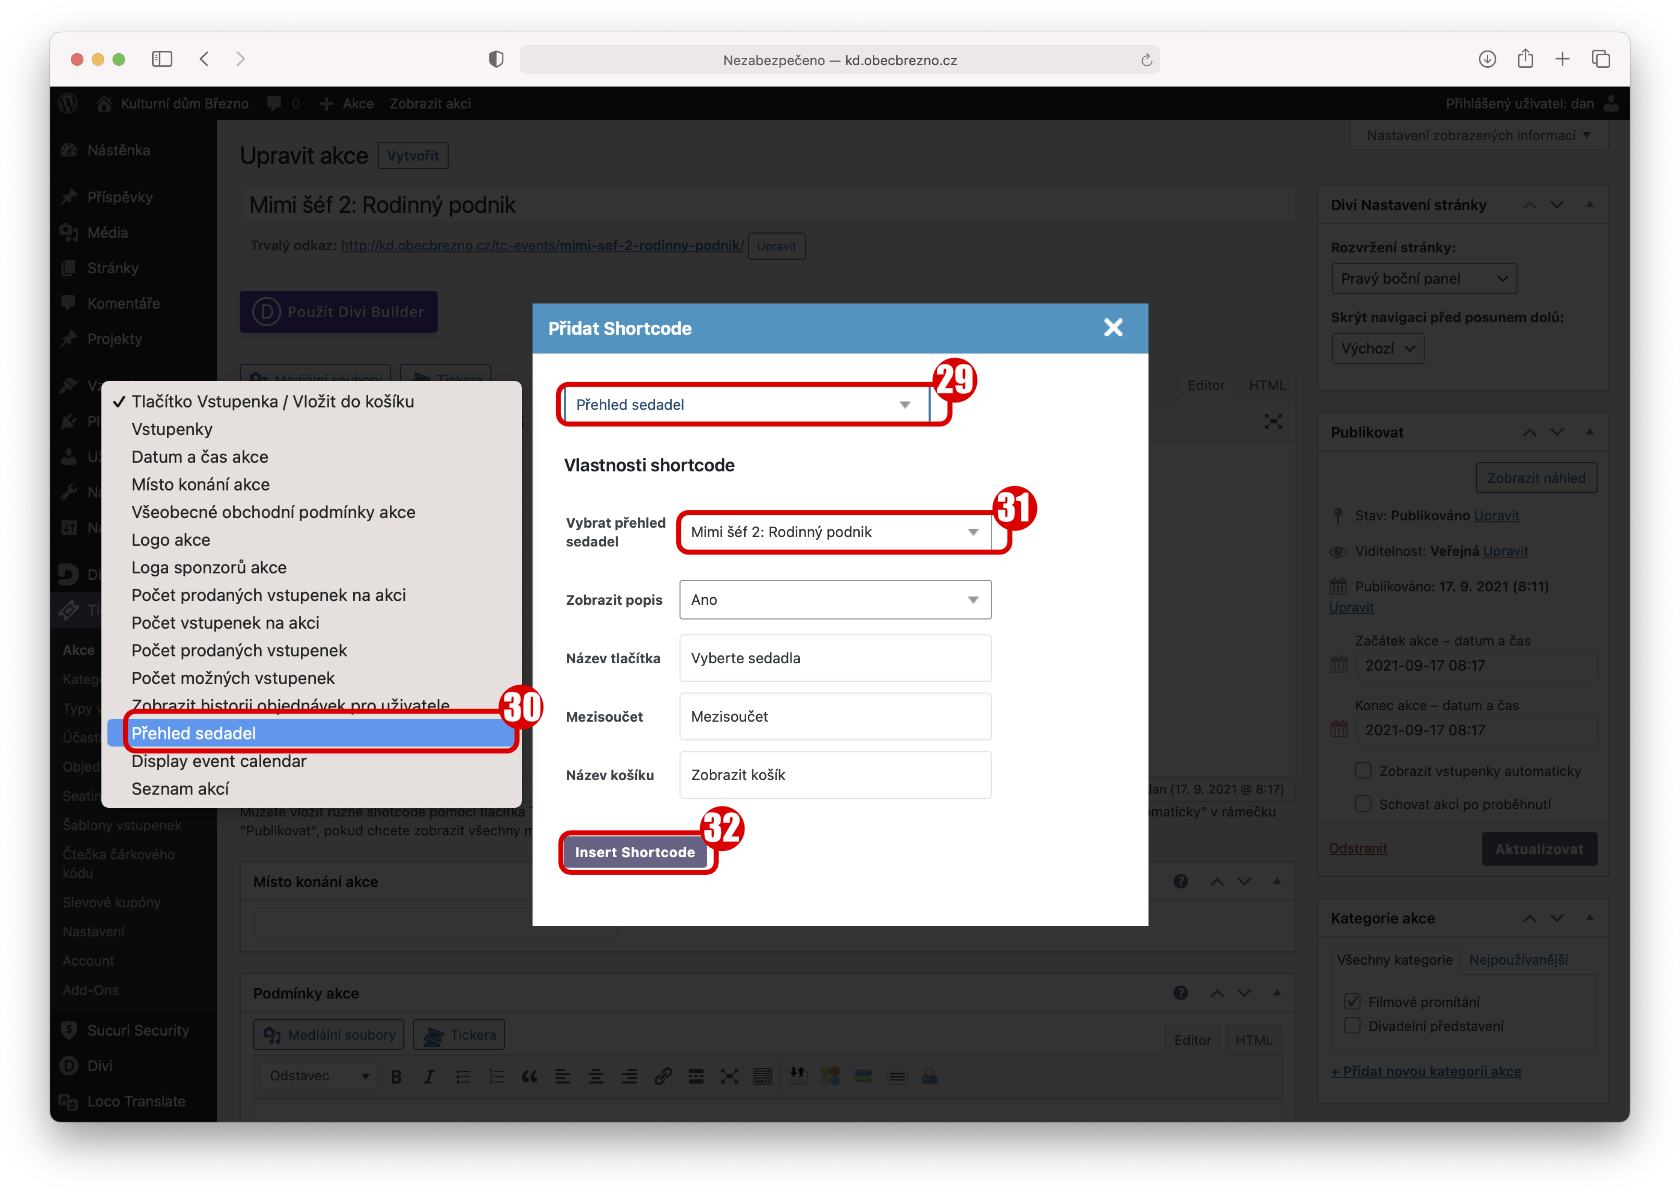Open Safari downloads icon

pyautogui.click(x=1487, y=59)
